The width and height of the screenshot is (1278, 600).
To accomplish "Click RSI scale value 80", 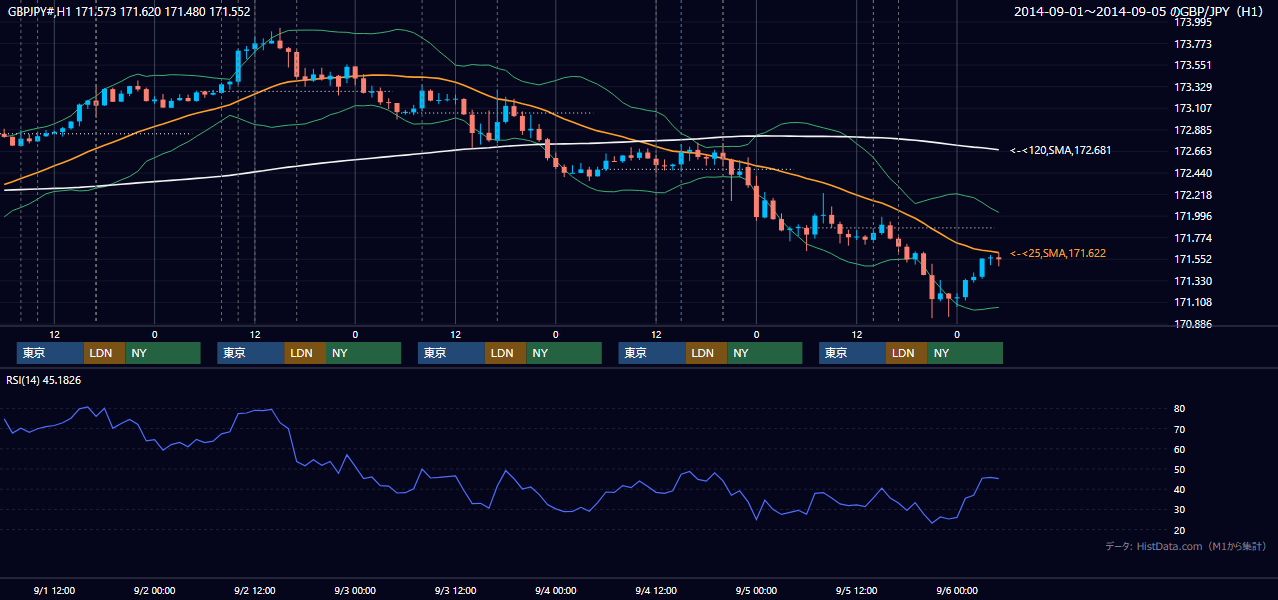I will pos(1180,409).
